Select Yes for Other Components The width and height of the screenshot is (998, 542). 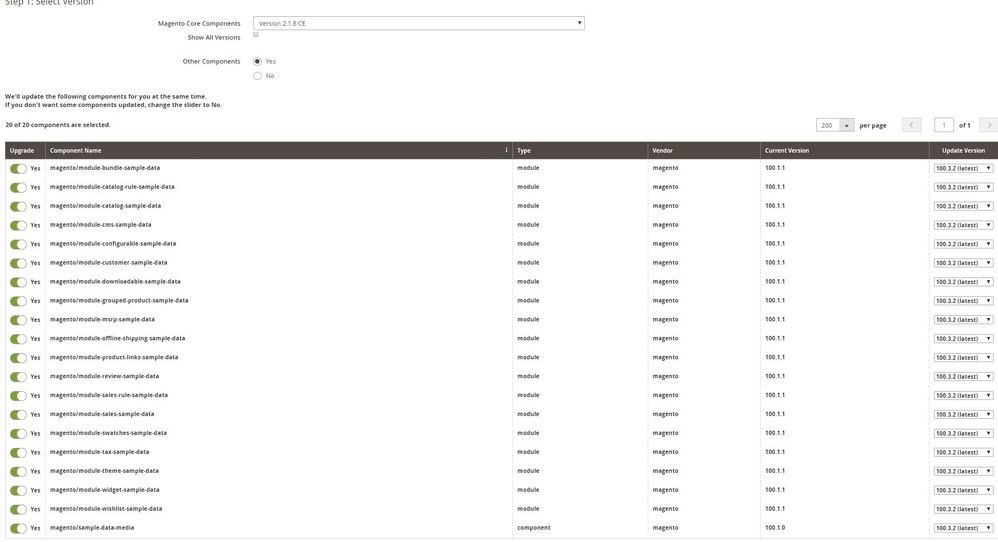(257, 61)
